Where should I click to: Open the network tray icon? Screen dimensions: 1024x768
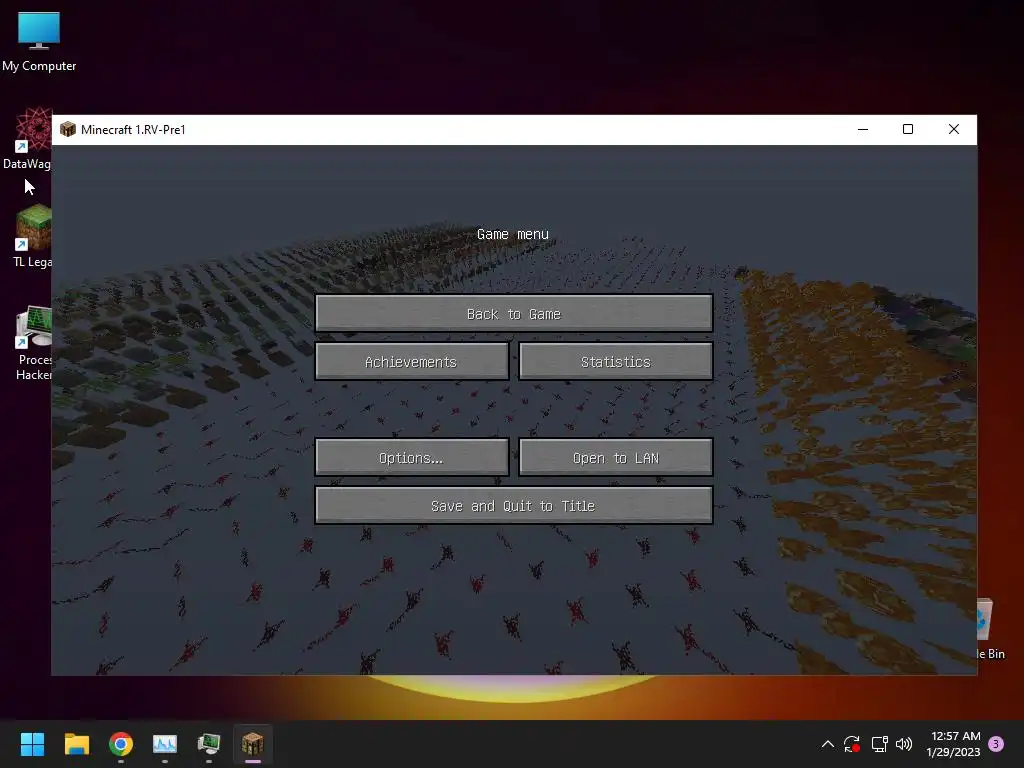[x=879, y=744]
